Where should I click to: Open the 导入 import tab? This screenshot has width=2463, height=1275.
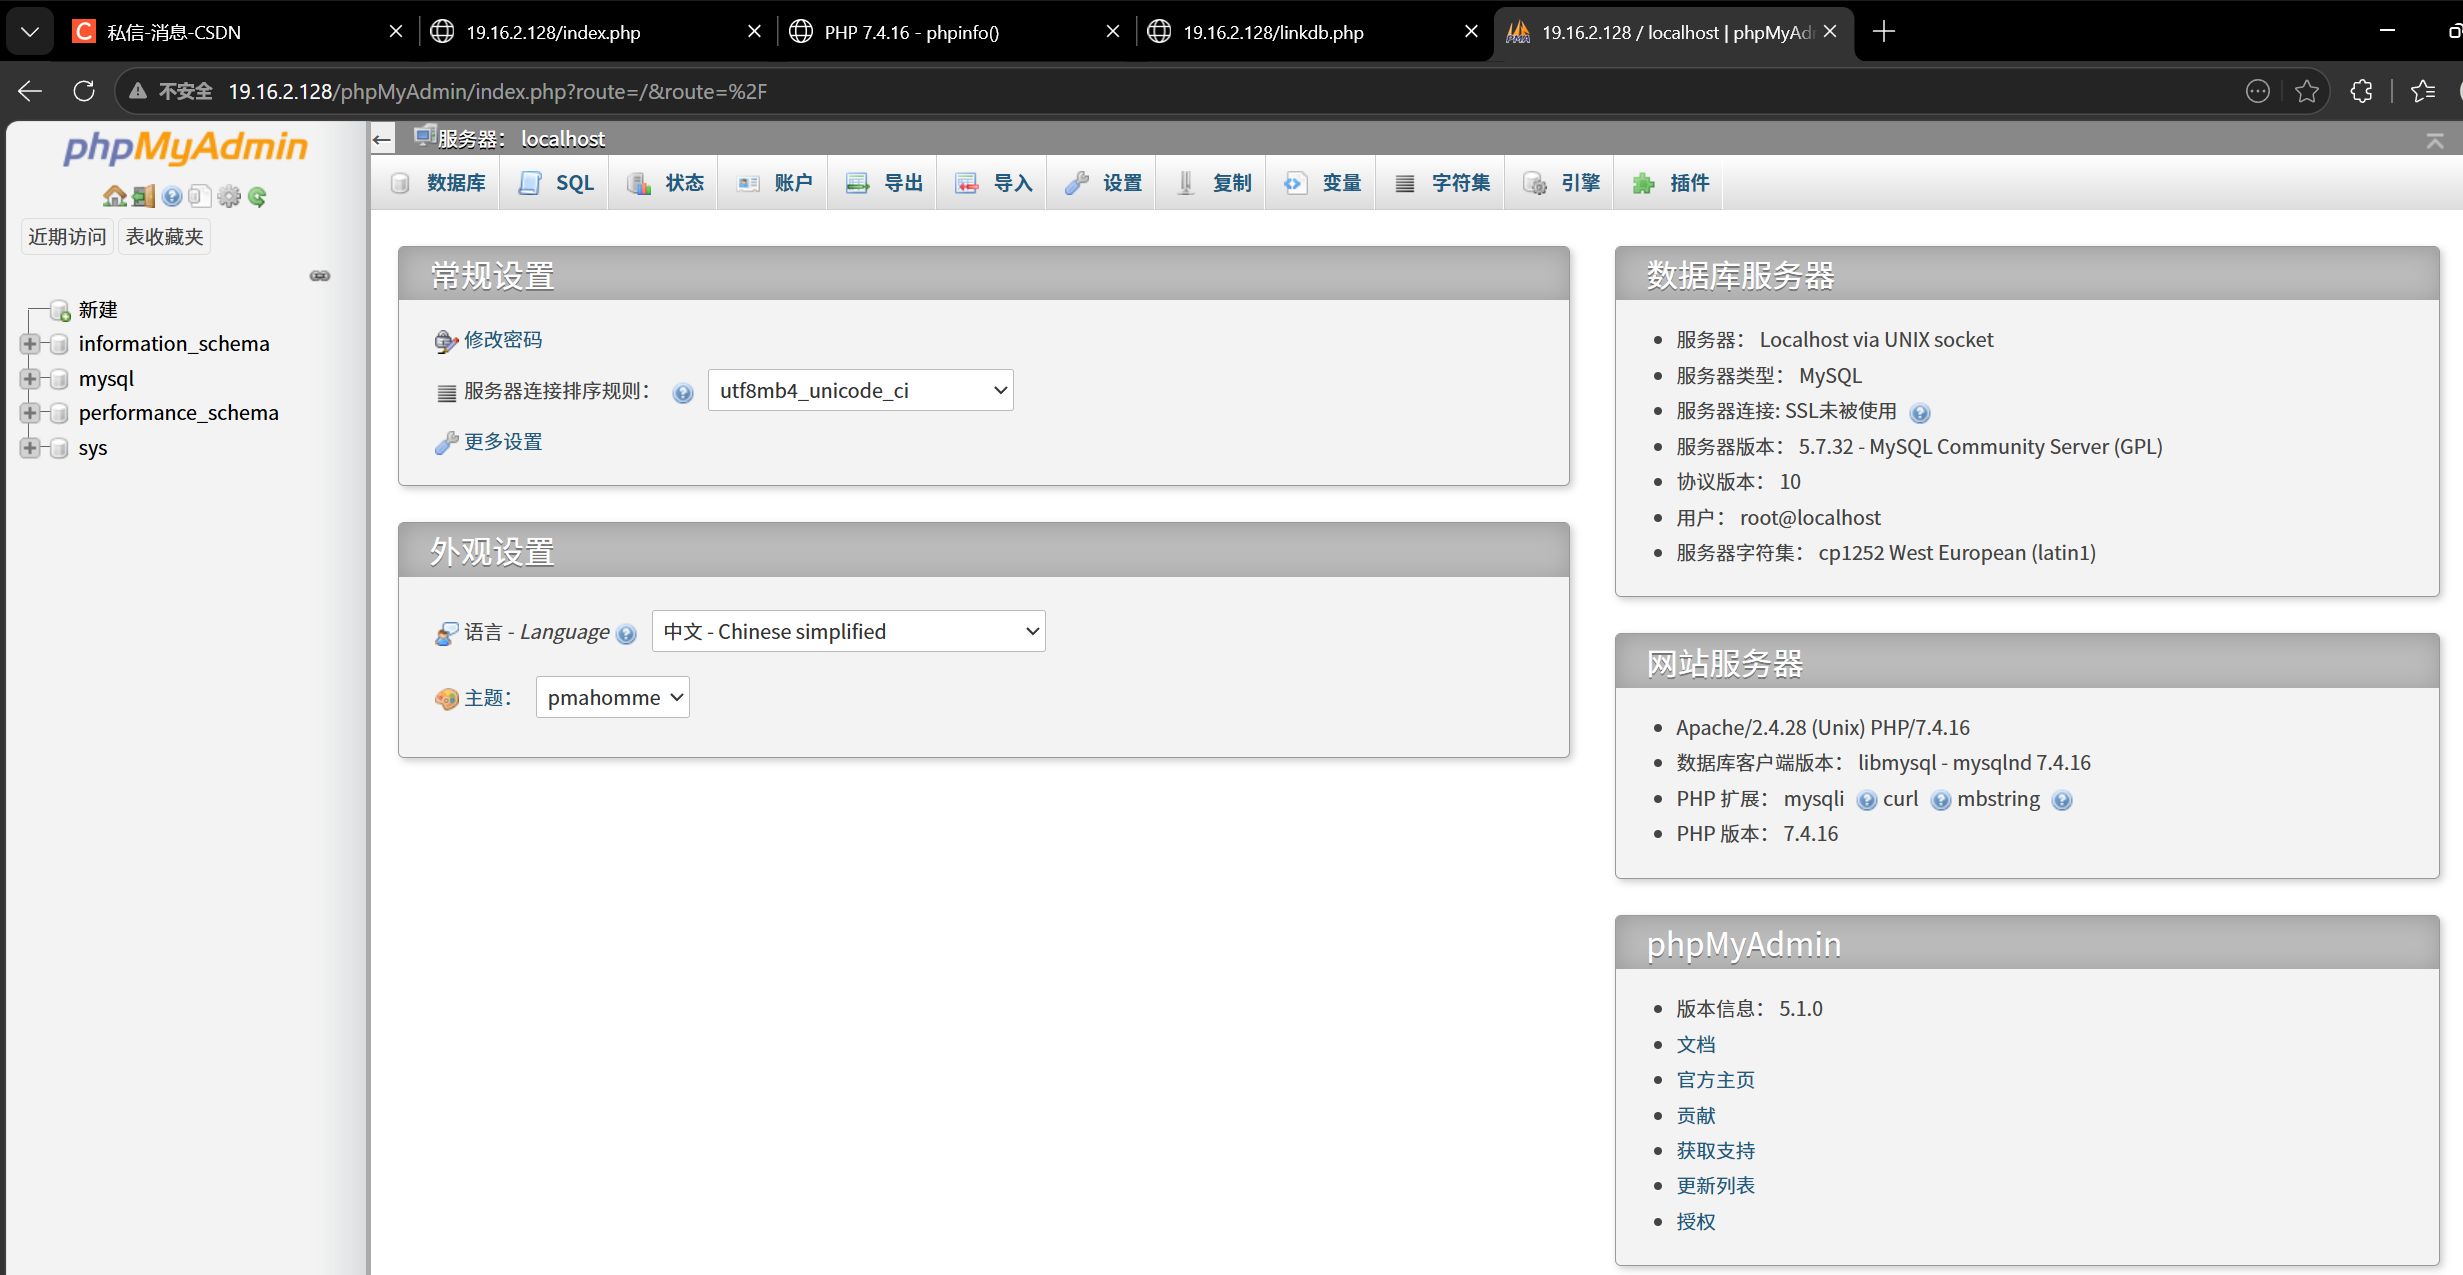[x=994, y=183]
